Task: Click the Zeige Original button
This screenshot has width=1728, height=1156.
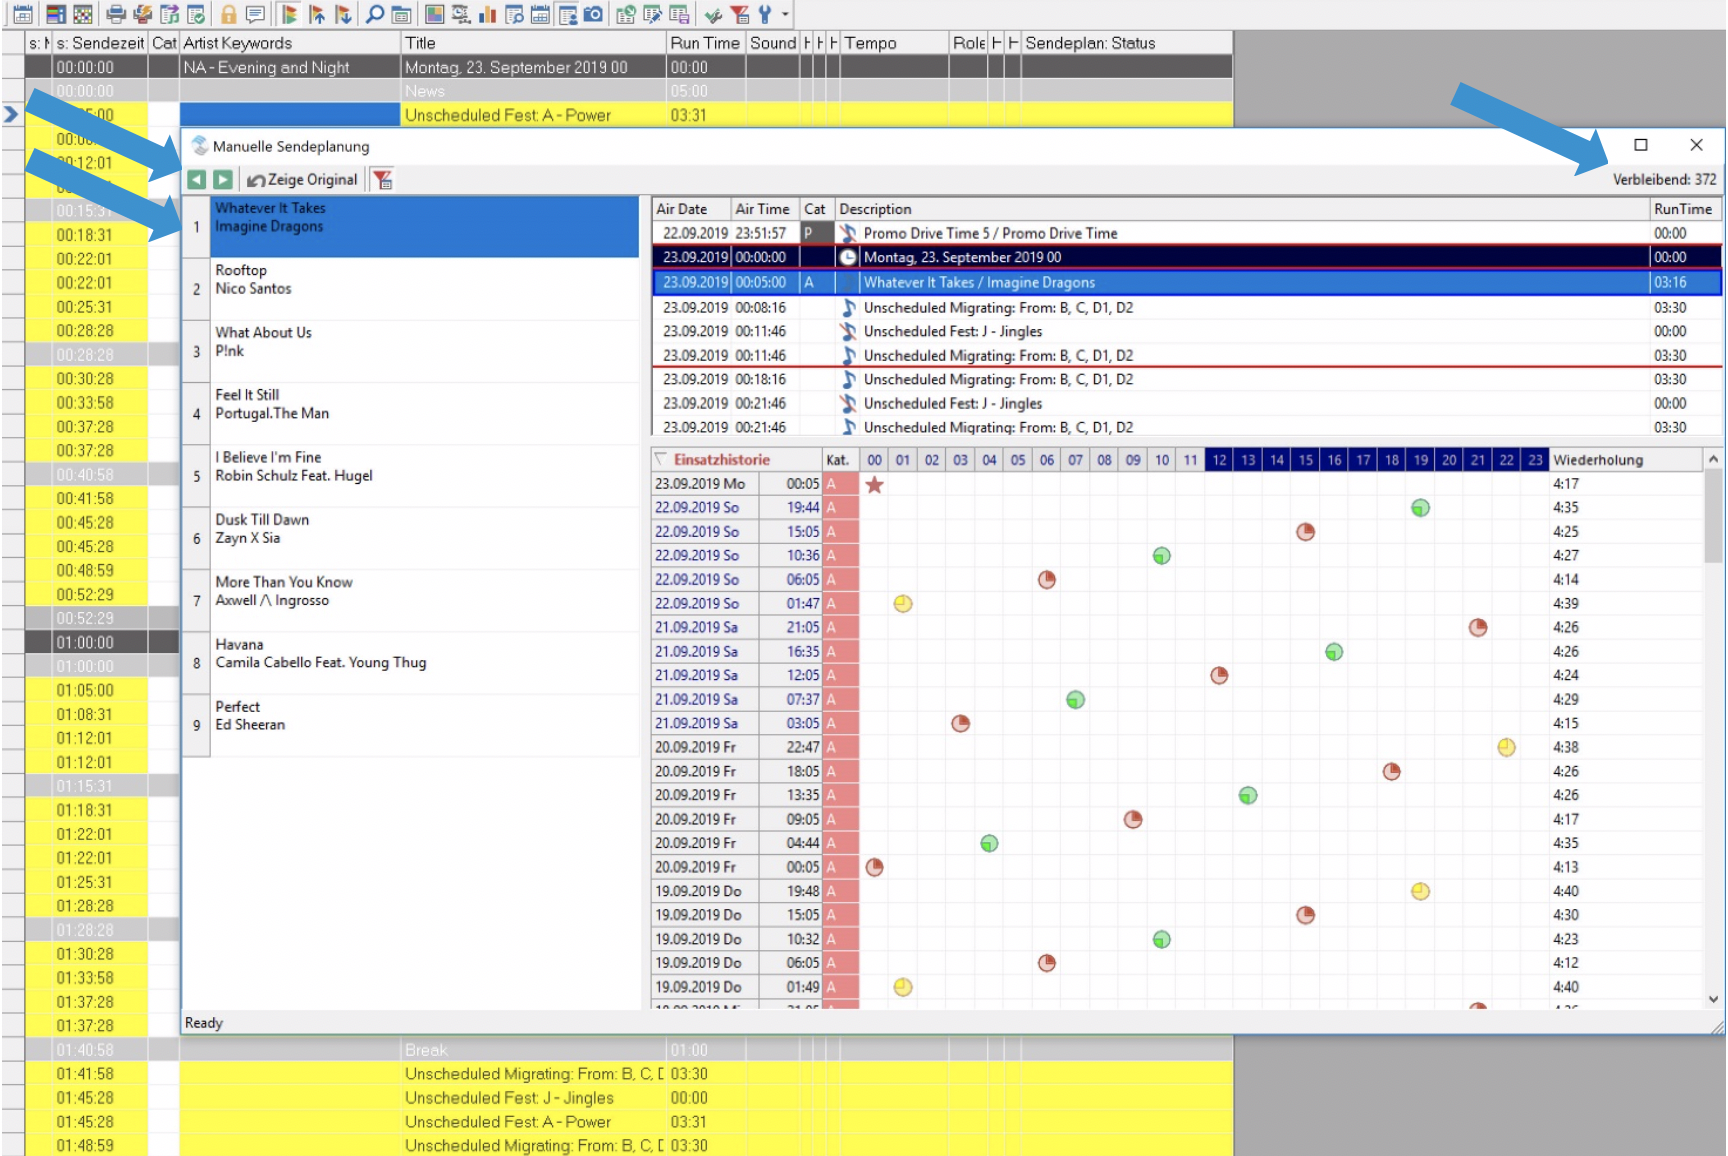Action: click(x=302, y=180)
